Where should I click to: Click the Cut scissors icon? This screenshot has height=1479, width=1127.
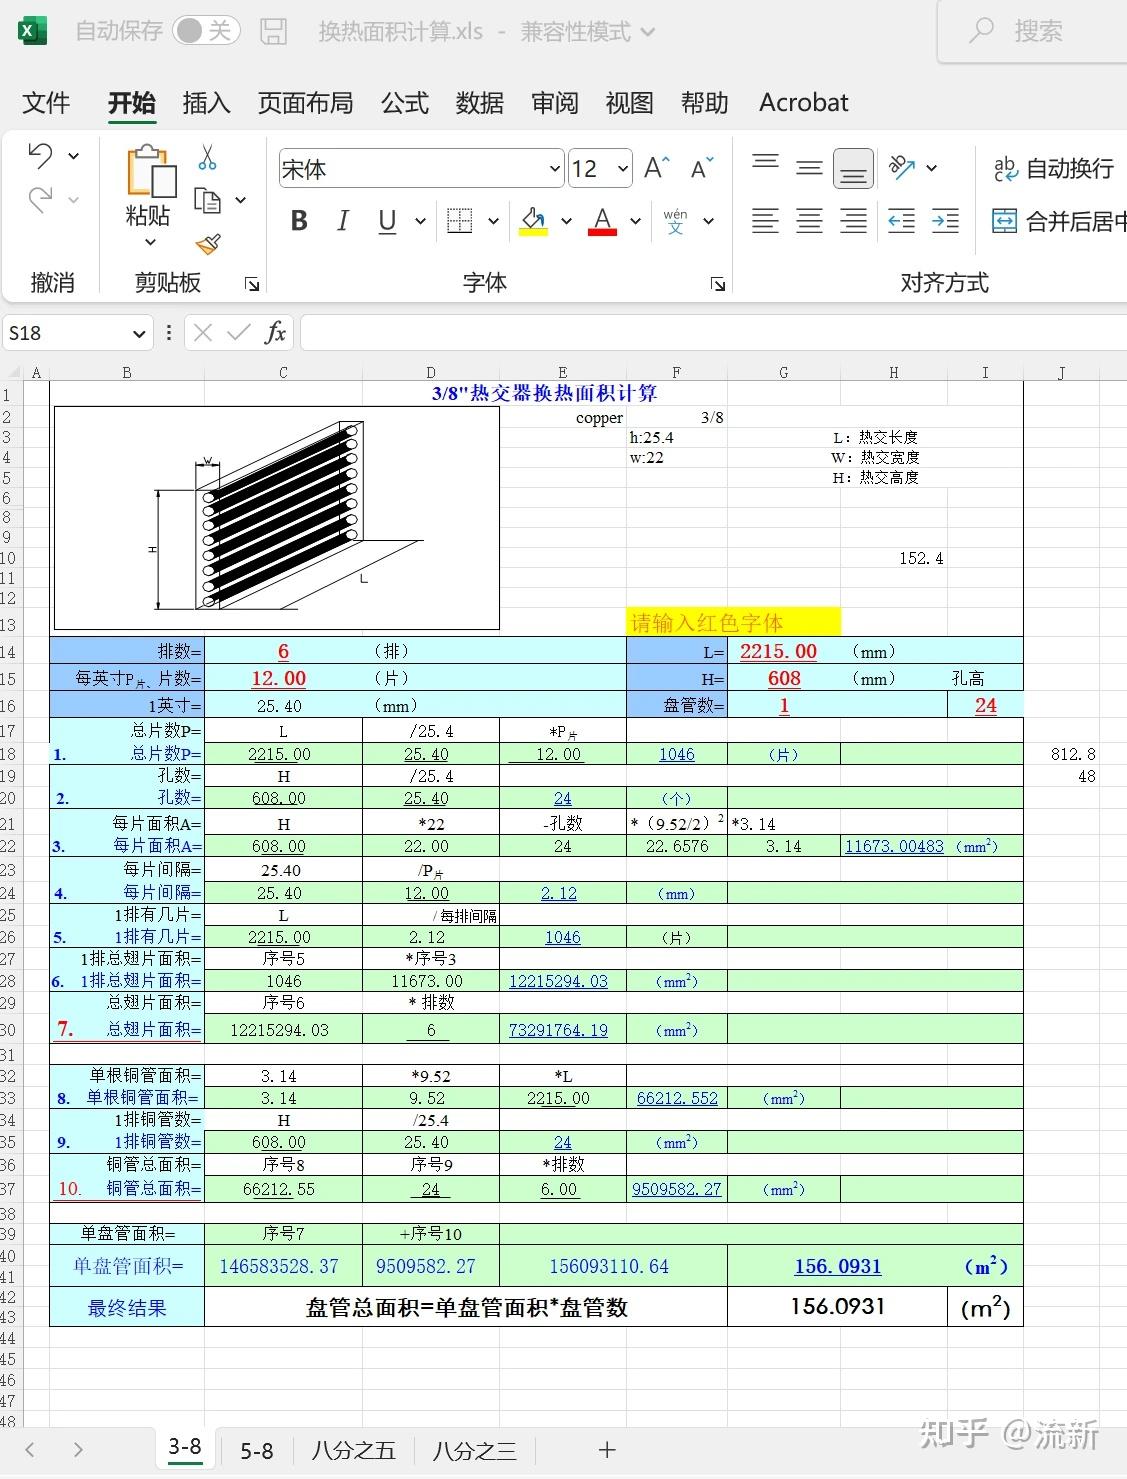[x=207, y=157]
